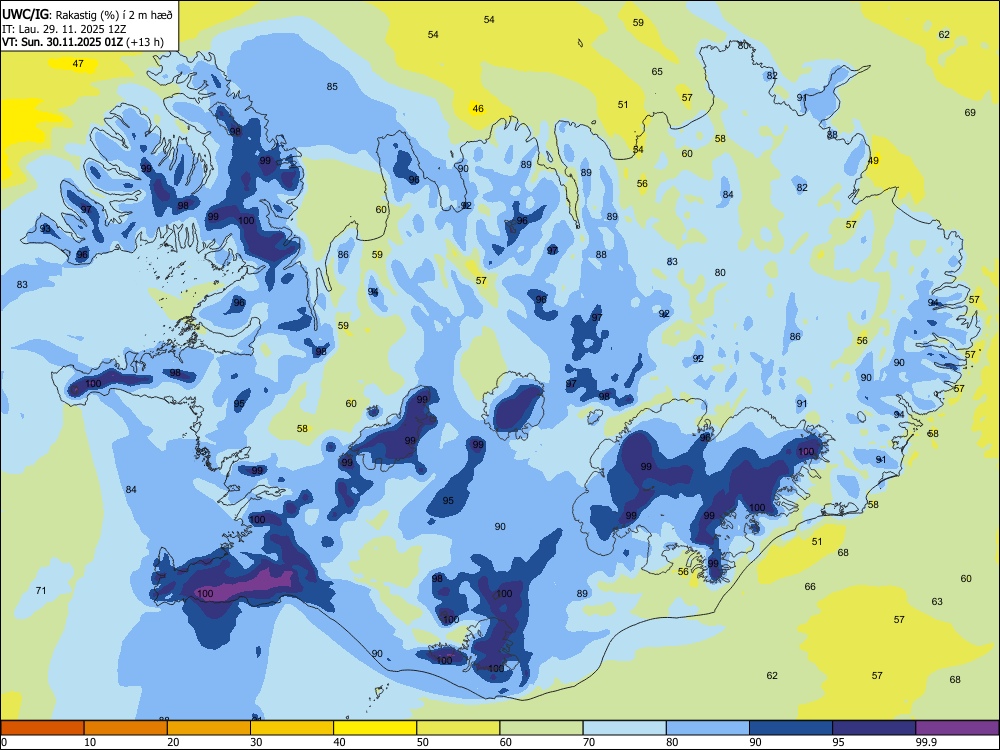Click the 80–90 medium blue legend swatch
Viewport: 1000px width, 750px height.
[x=707, y=728]
